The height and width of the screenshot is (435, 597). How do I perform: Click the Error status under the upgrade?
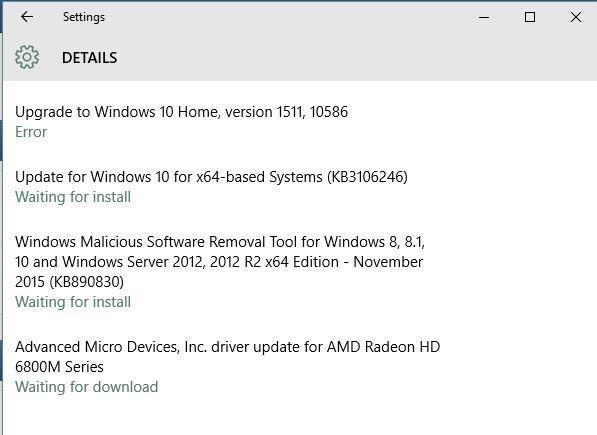coord(31,132)
